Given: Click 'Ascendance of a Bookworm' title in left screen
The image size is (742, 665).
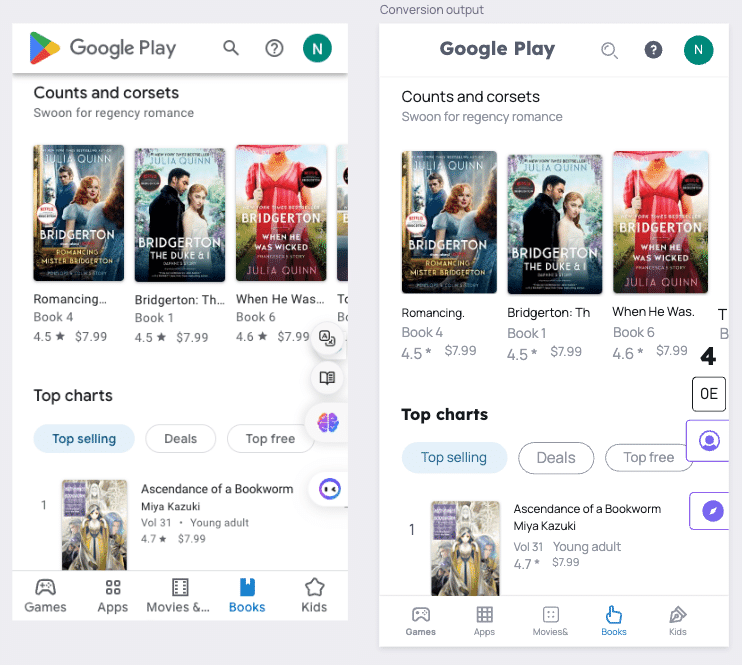Looking at the screenshot, I should [x=217, y=489].
